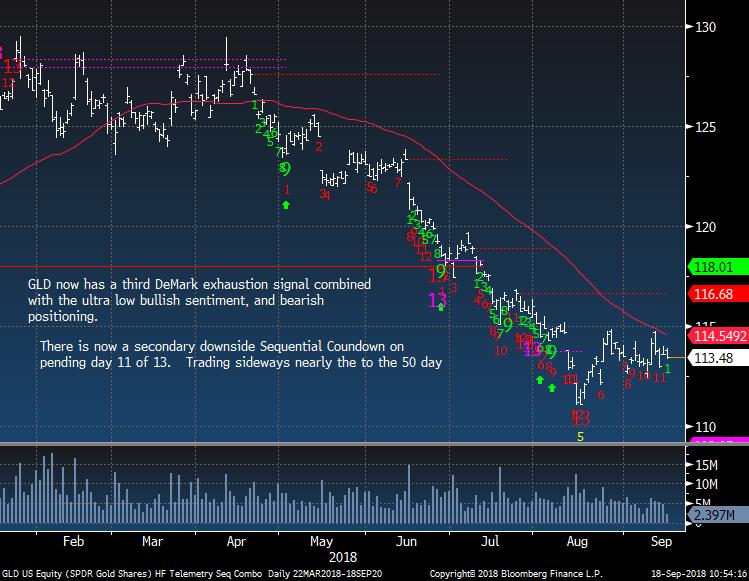
Task: Click the large magenta 13 in mid-June
Action: (437, 300)
